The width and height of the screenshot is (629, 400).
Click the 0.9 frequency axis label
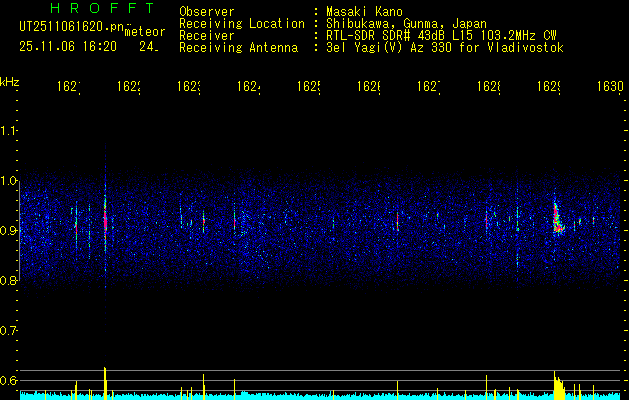point(8,231)
